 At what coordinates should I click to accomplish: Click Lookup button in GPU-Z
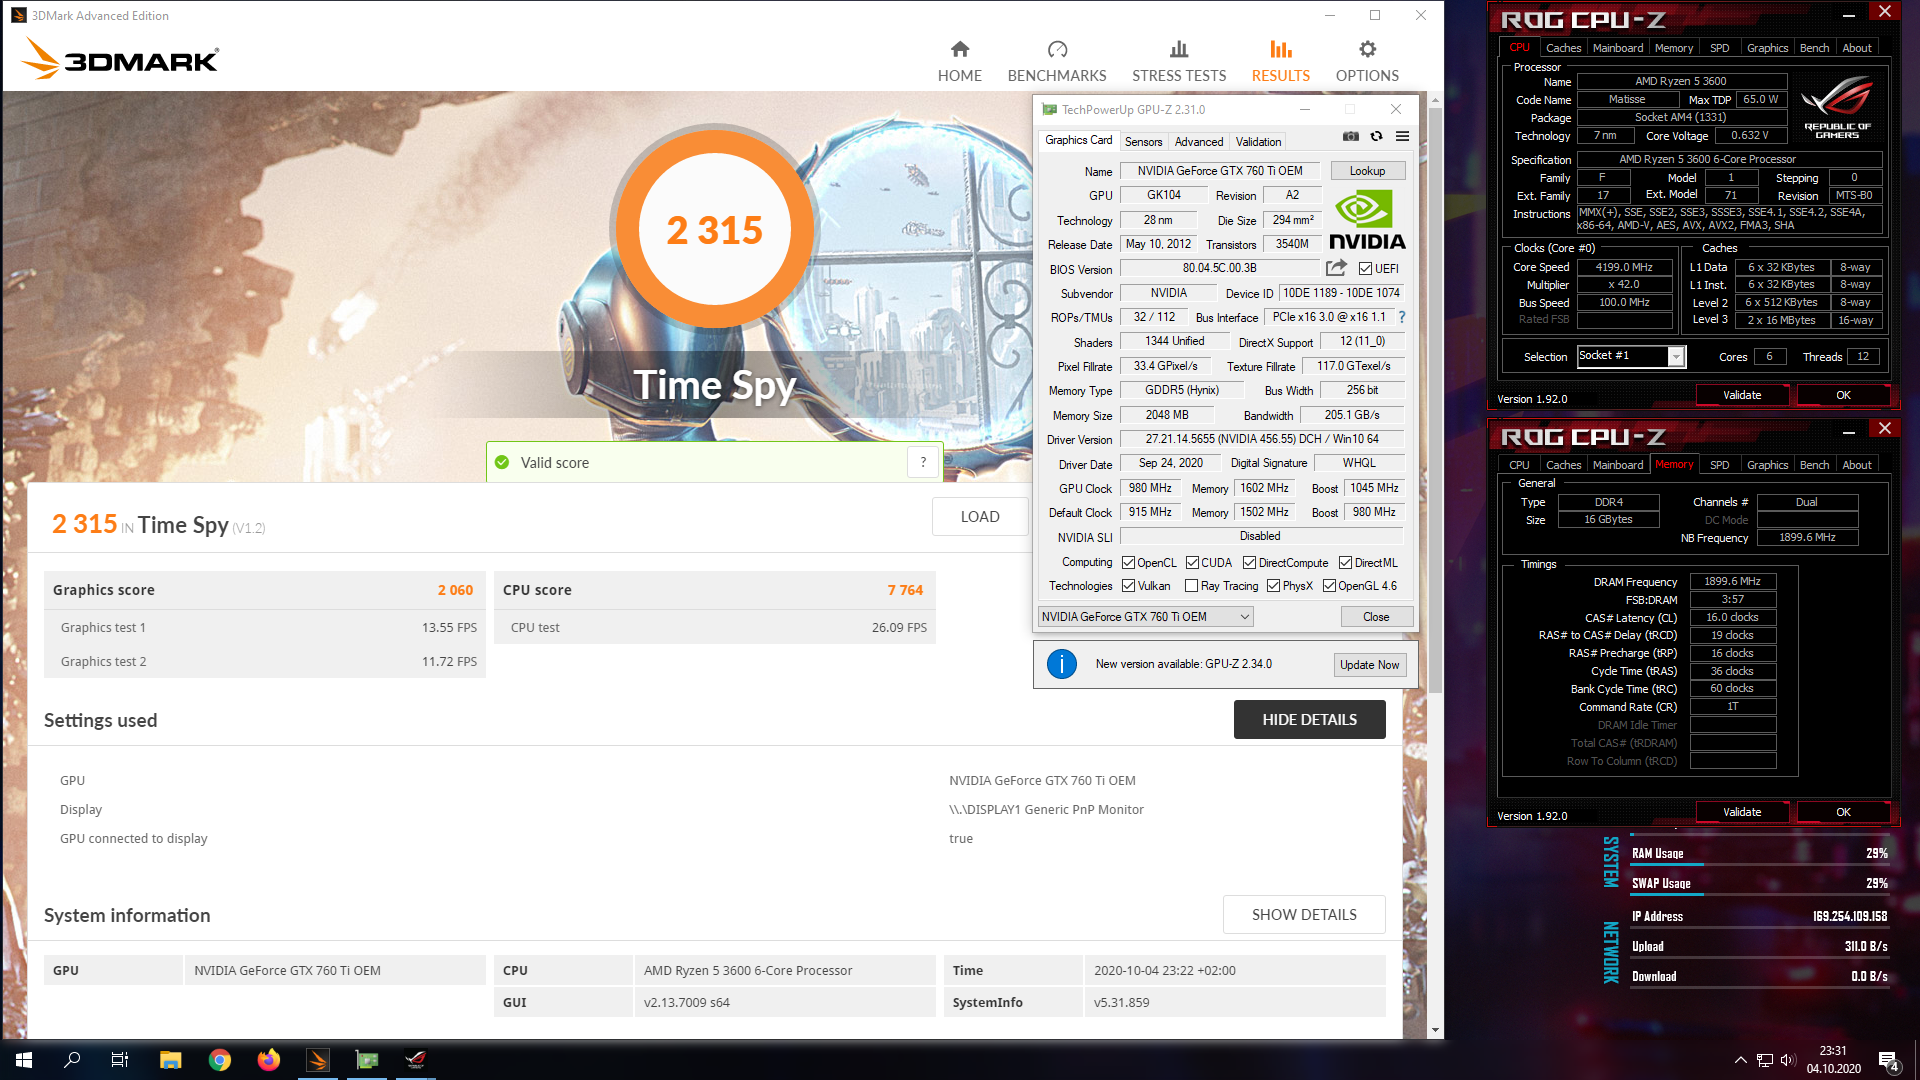tap(1367, 171)
